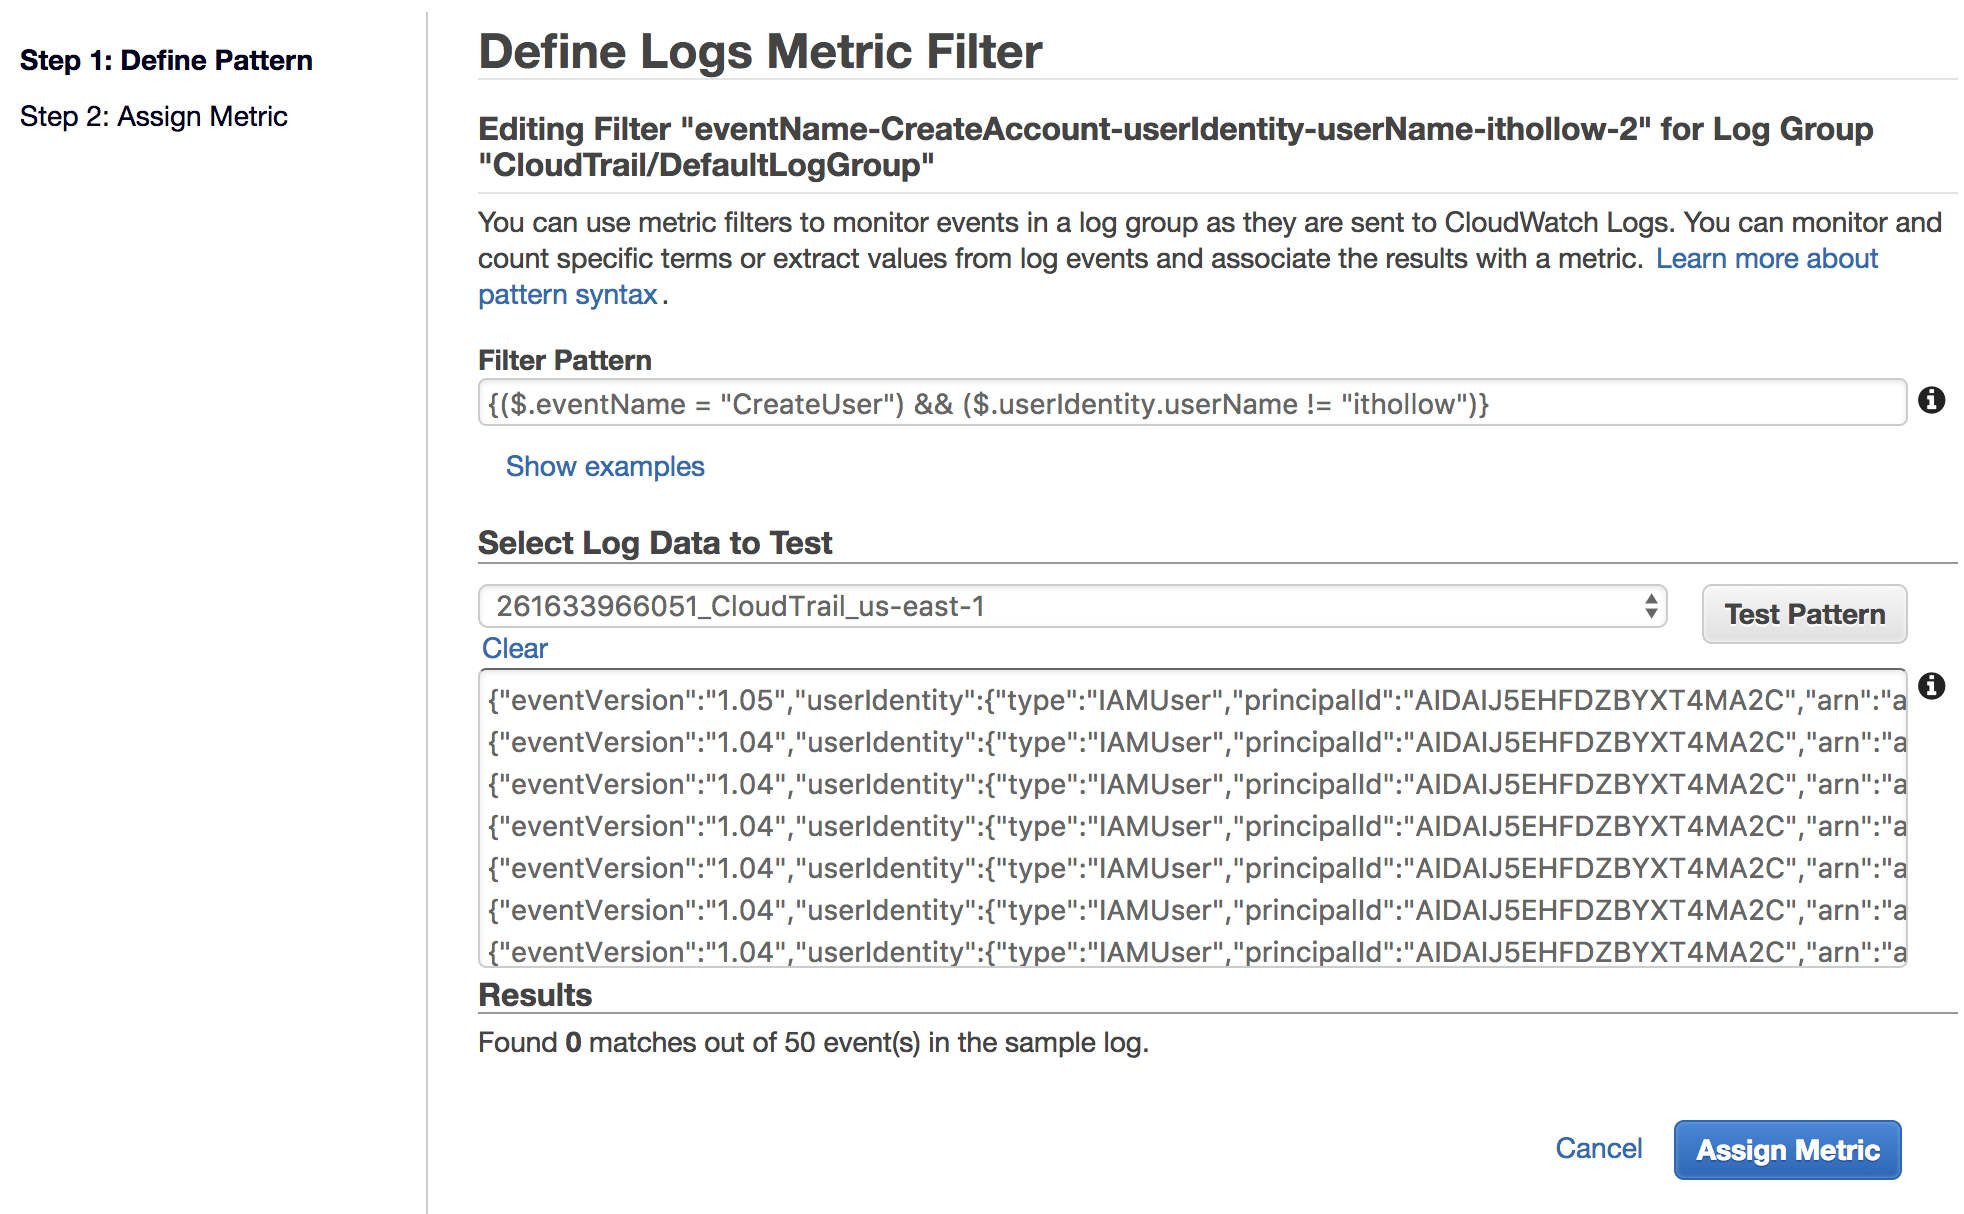Click log event line with eventVersion 1.05
Screen dimensions: 1964x1214
[x=1195, y=701]
